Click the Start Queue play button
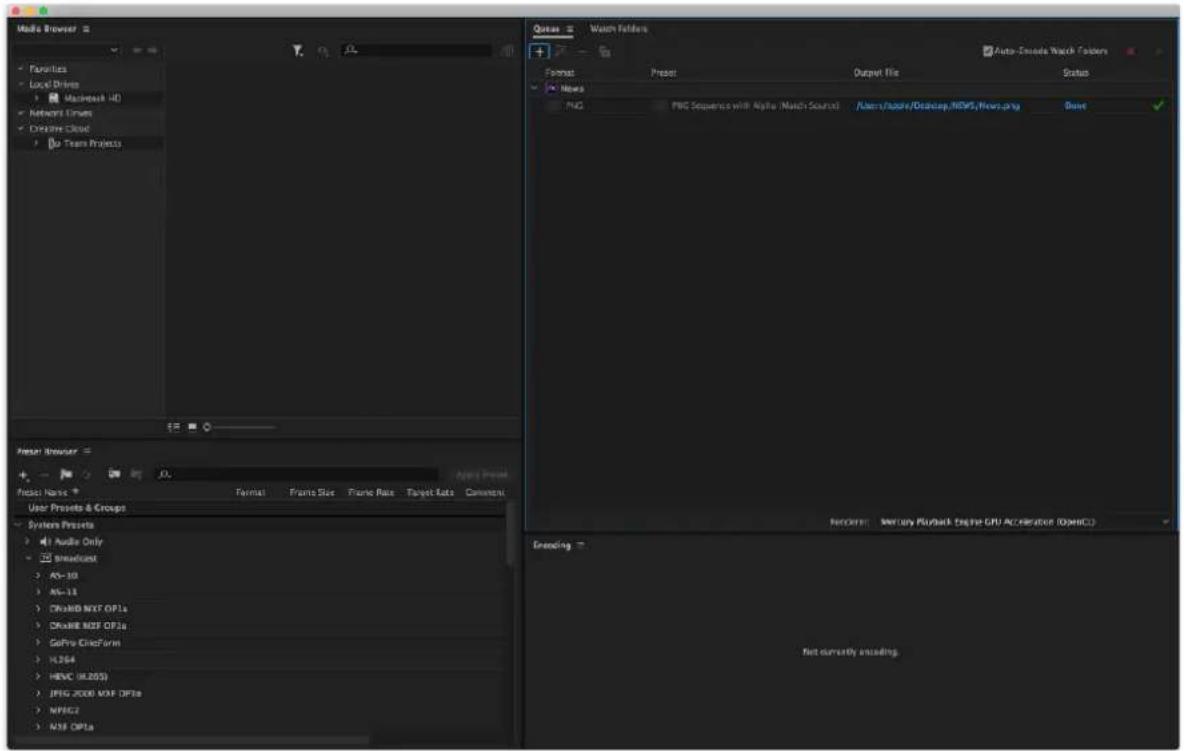The image size is (1184, 751). click(x=1158, y=51)
